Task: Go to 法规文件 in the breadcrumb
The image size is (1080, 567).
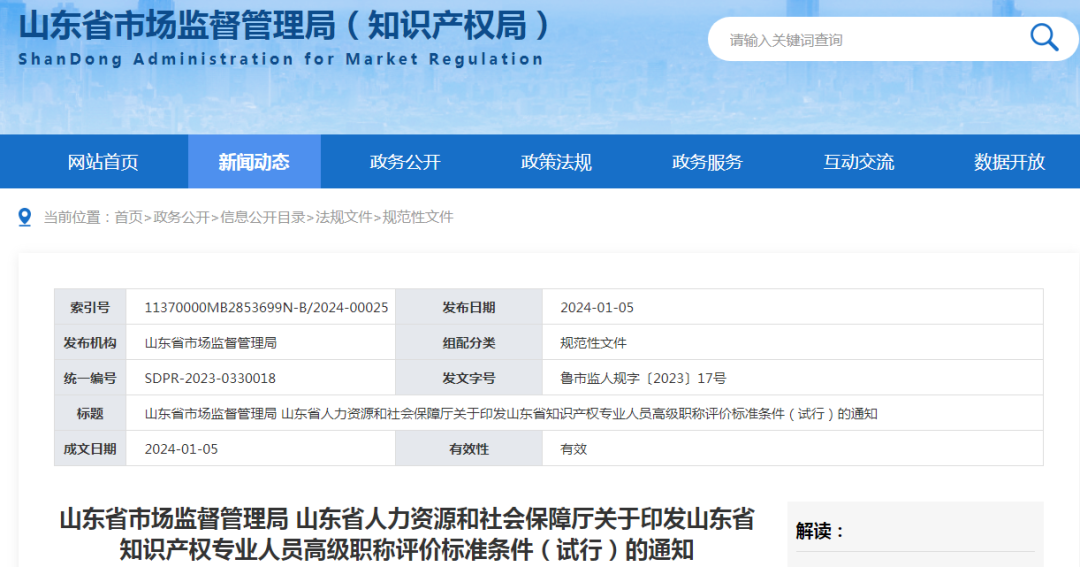Action: pos(344,217)
